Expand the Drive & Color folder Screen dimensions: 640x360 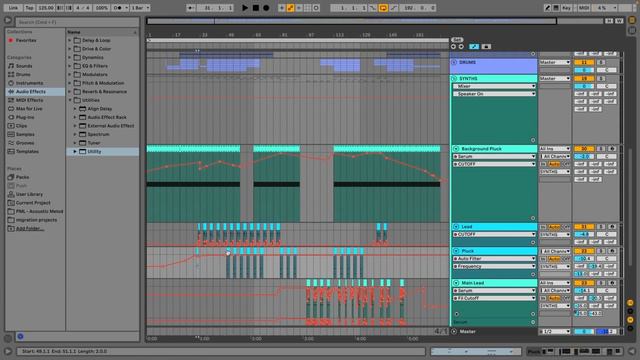click(x=70, y=49)
